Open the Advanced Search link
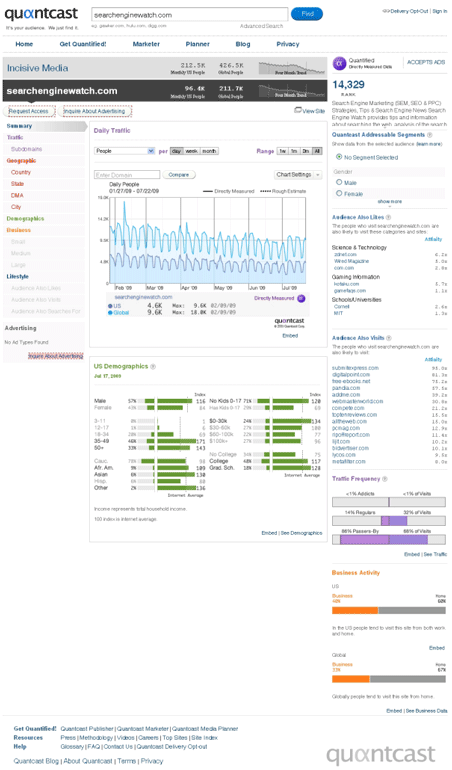Image resolution: width=452 pixels, height=770 pixels. pos(261,26)
